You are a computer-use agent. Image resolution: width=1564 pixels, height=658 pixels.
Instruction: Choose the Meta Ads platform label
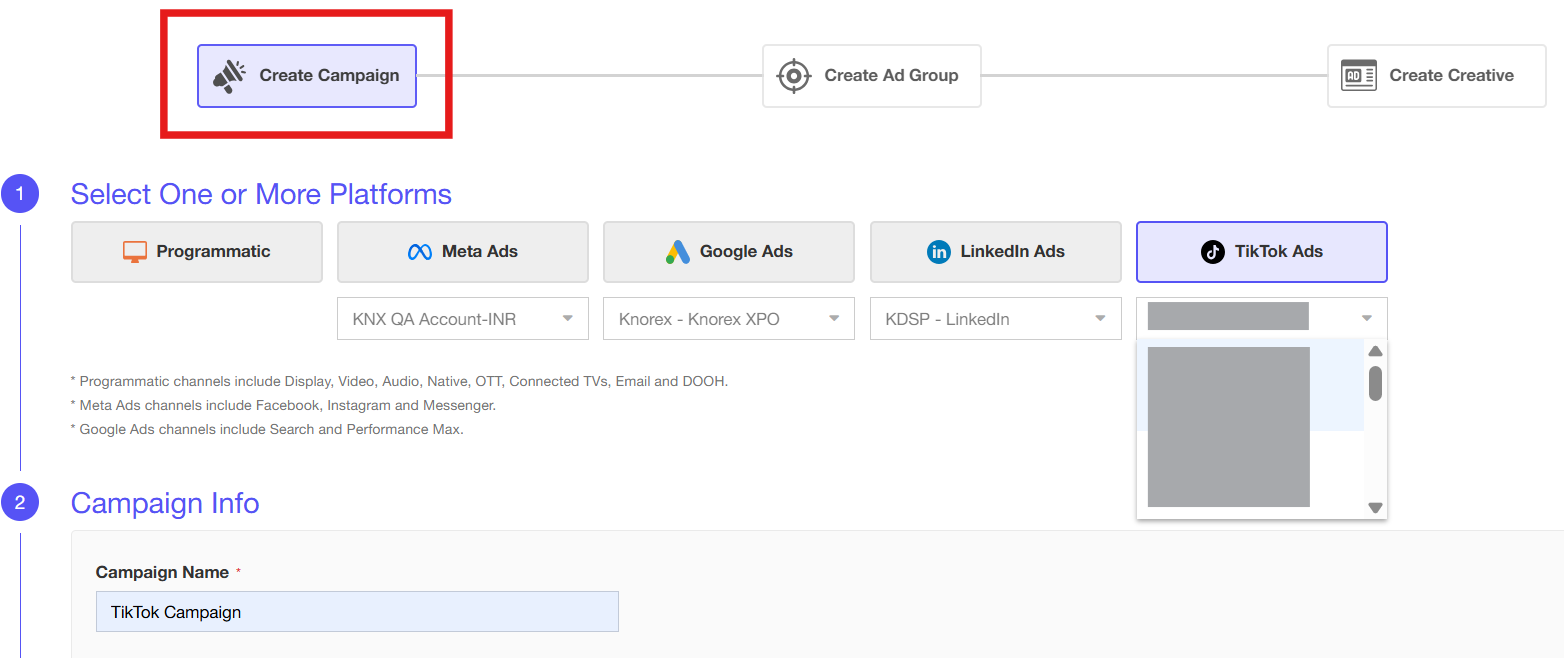tap(480, 252)
